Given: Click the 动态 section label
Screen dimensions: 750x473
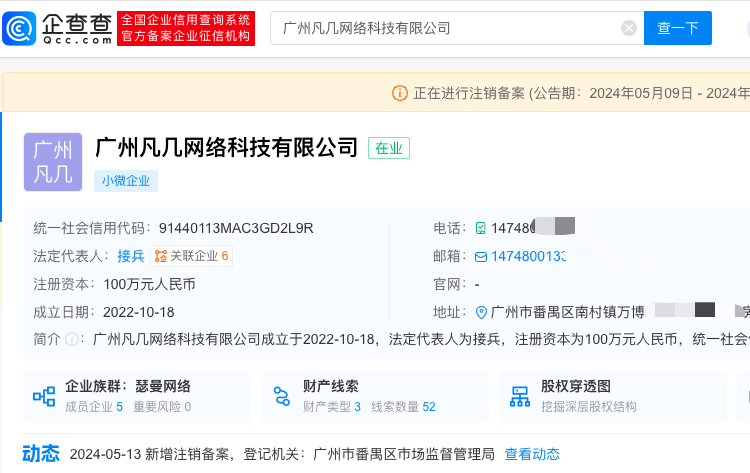Looking at the screenshot, I should pos(41,453).
